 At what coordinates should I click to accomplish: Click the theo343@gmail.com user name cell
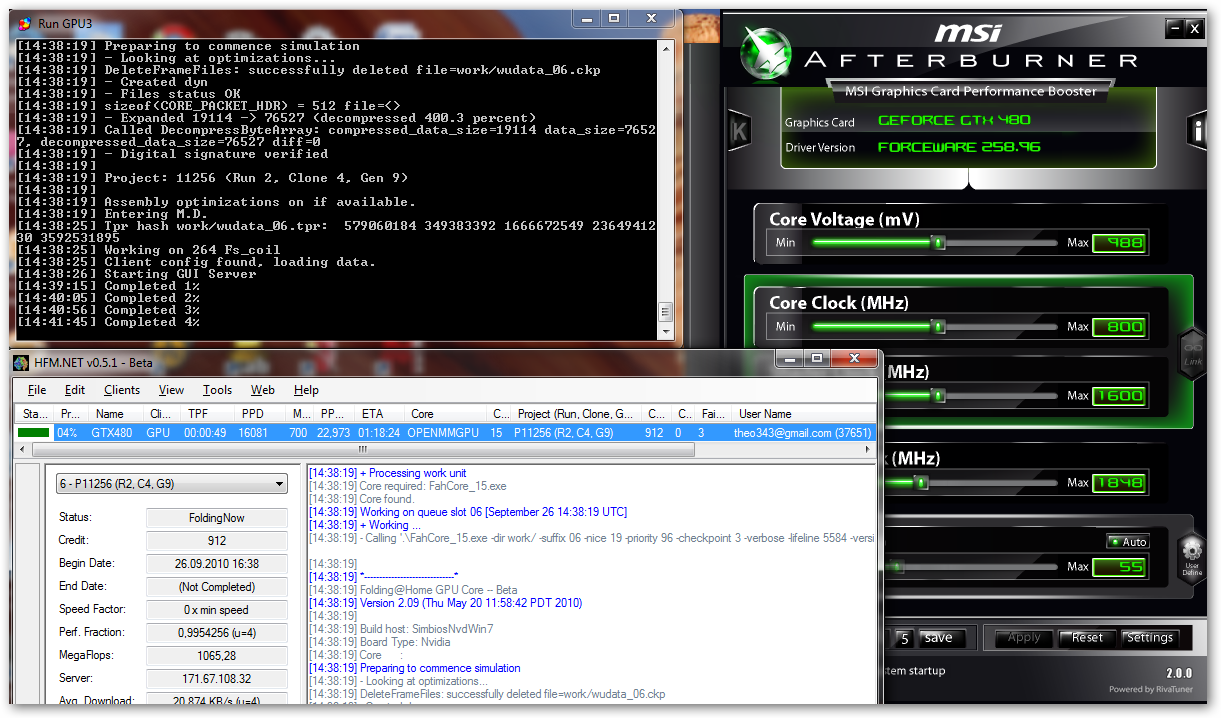coord(805,433)
